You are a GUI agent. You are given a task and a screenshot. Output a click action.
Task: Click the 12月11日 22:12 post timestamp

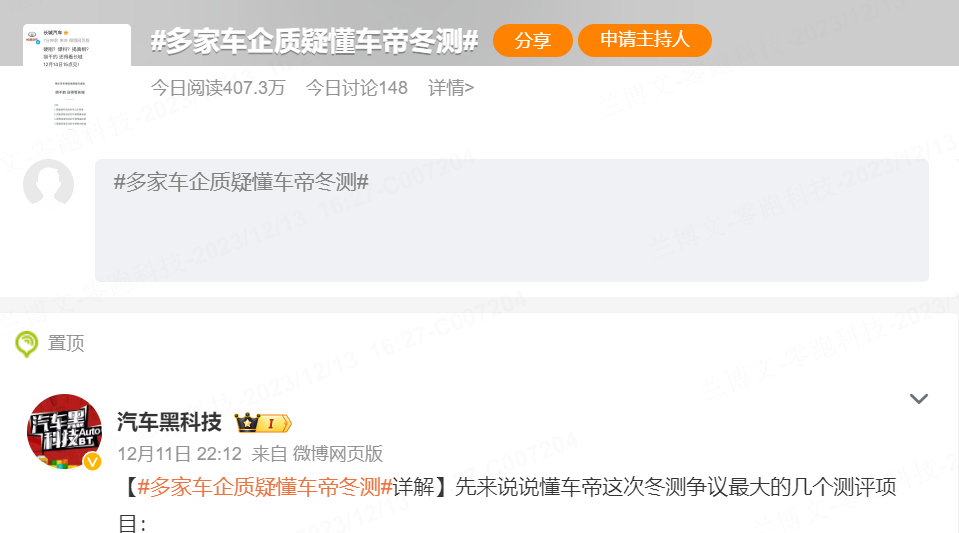180,454
